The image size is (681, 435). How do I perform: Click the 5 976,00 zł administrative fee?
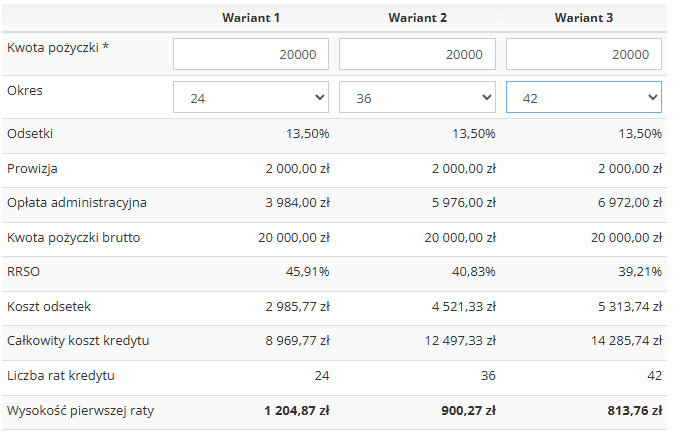click(464, 203)
